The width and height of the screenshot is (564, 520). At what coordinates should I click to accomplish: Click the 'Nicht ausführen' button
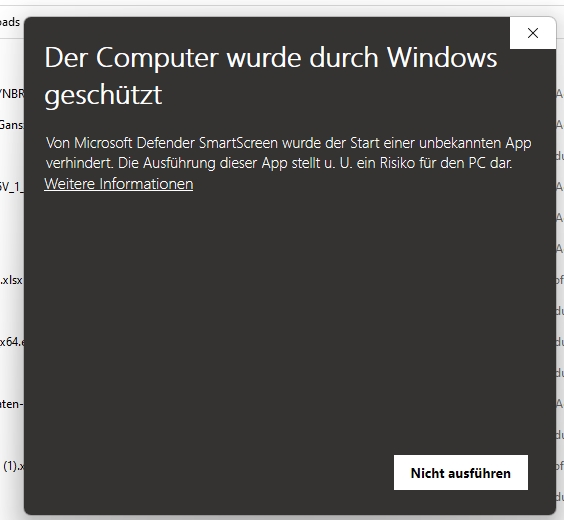tap(461, 473)
